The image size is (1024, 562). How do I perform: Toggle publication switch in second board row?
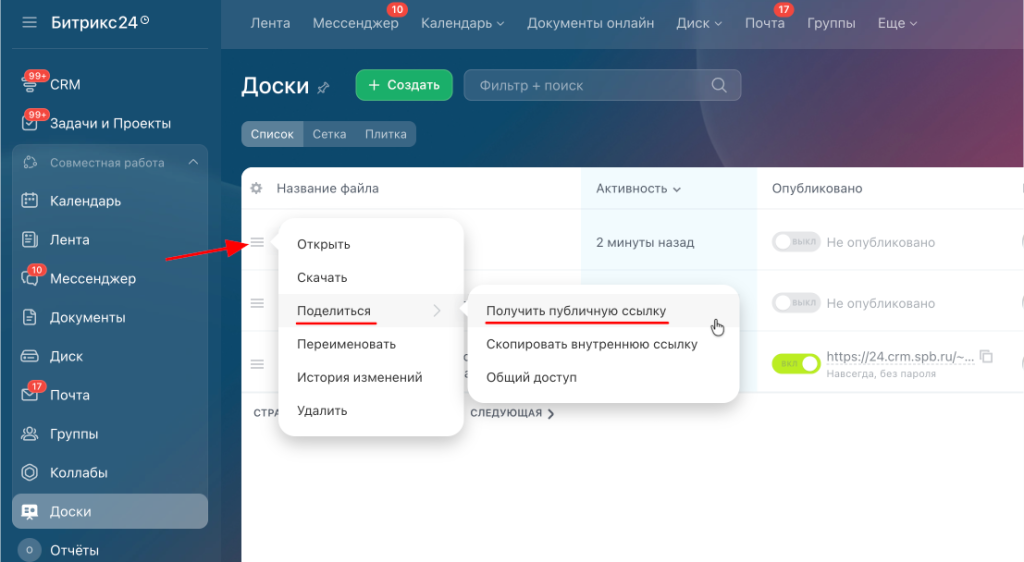pyautogui.click(x=796, y=303)
